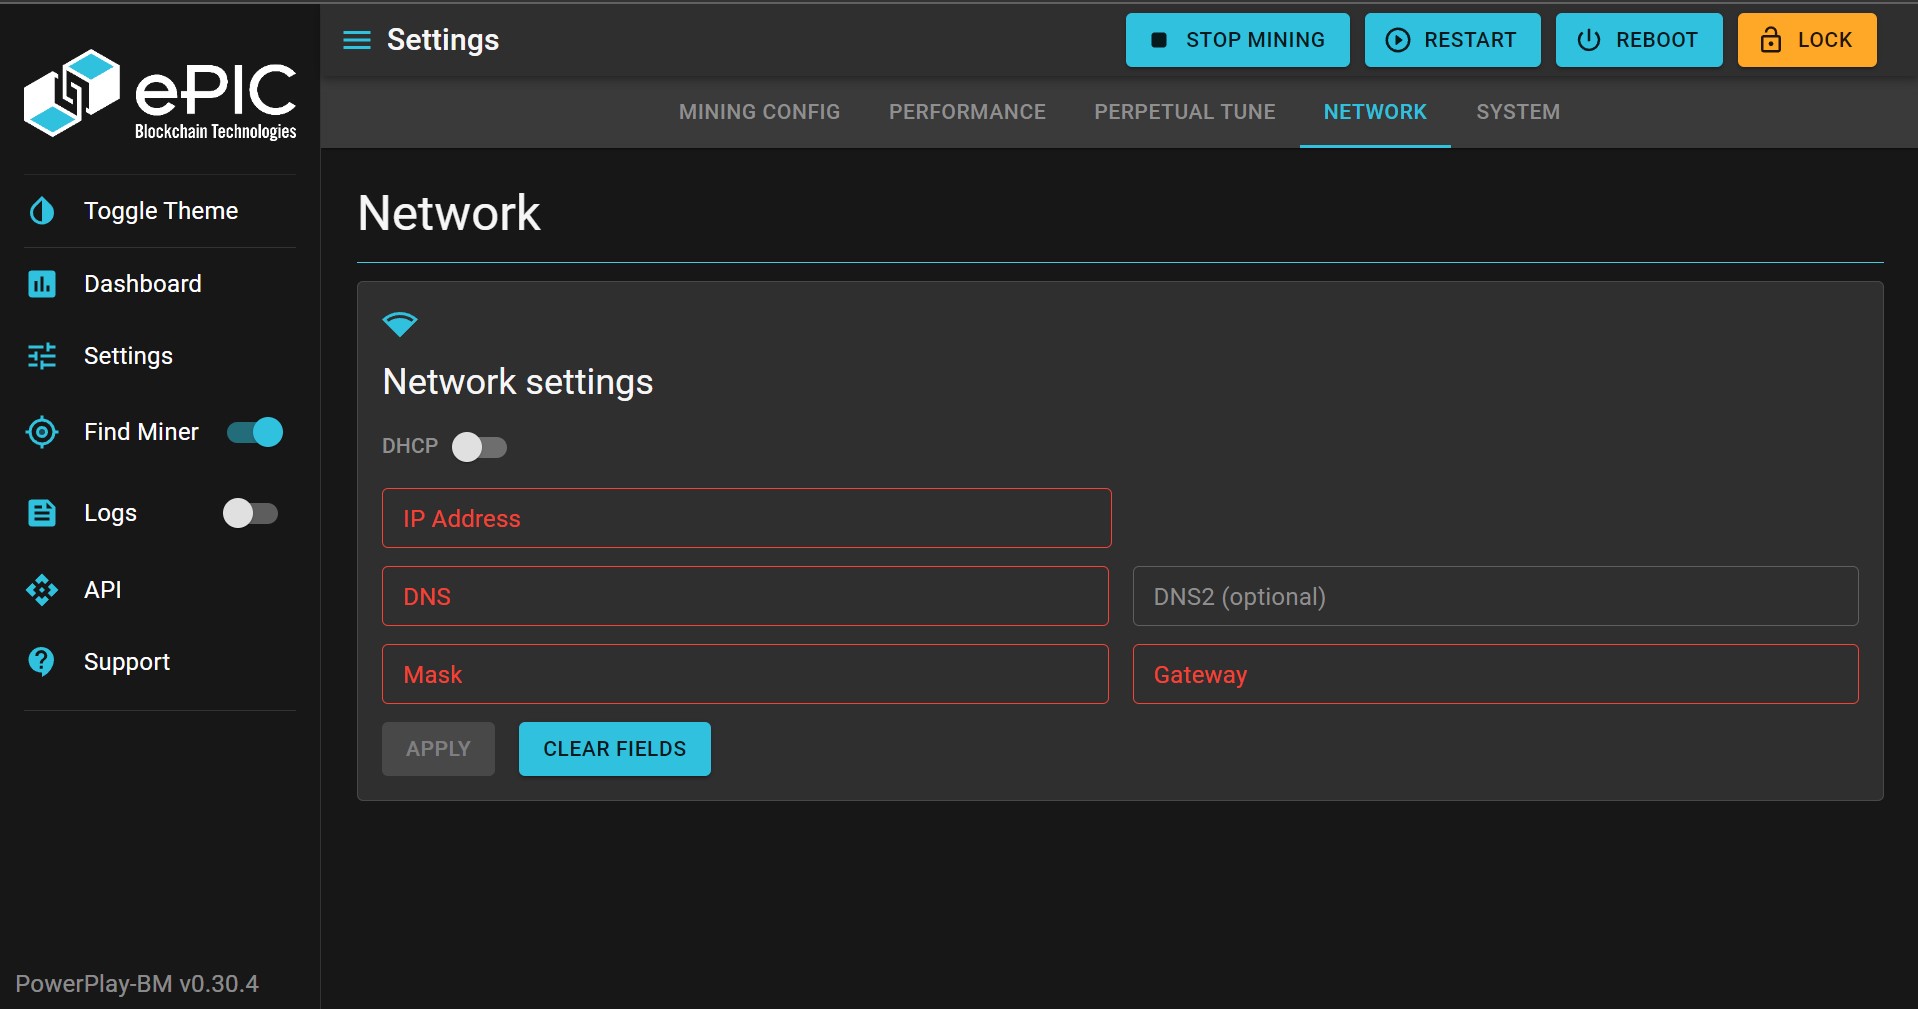Screen dimensions: 1918x1009
Task: Click into the Gateway text field
Action: click(1494, 674)
